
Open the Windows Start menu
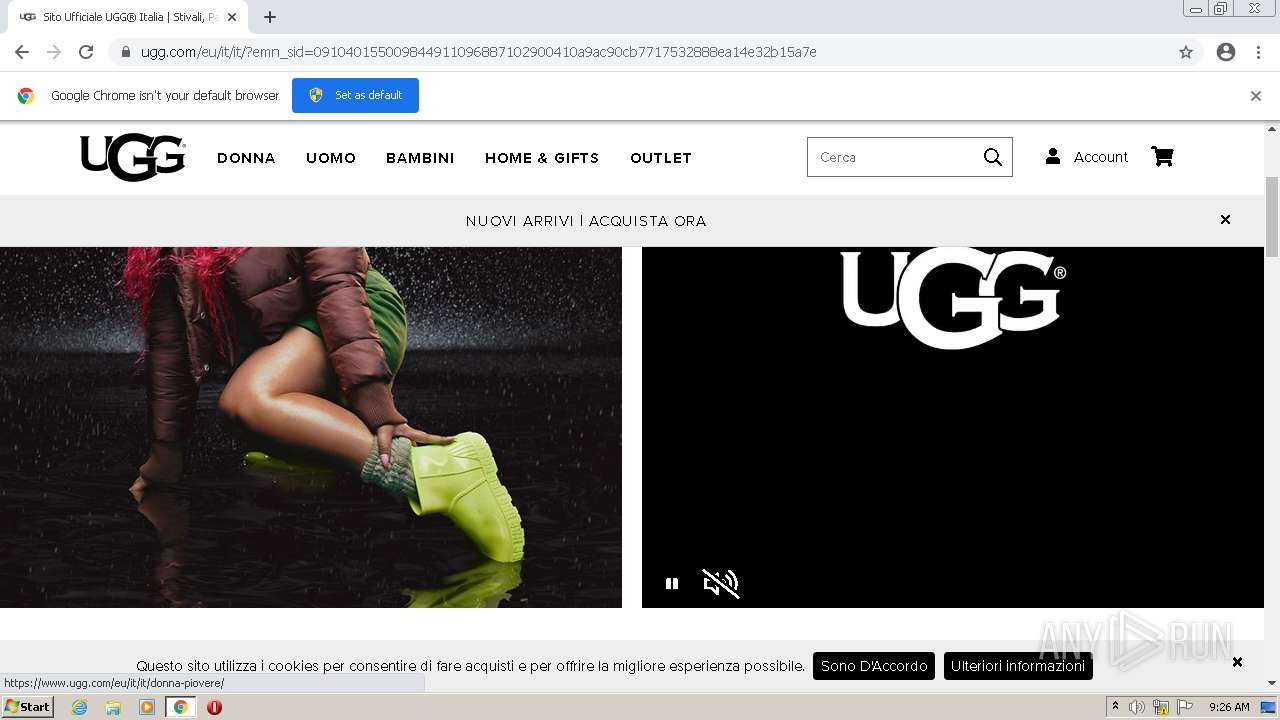(28, 707)
